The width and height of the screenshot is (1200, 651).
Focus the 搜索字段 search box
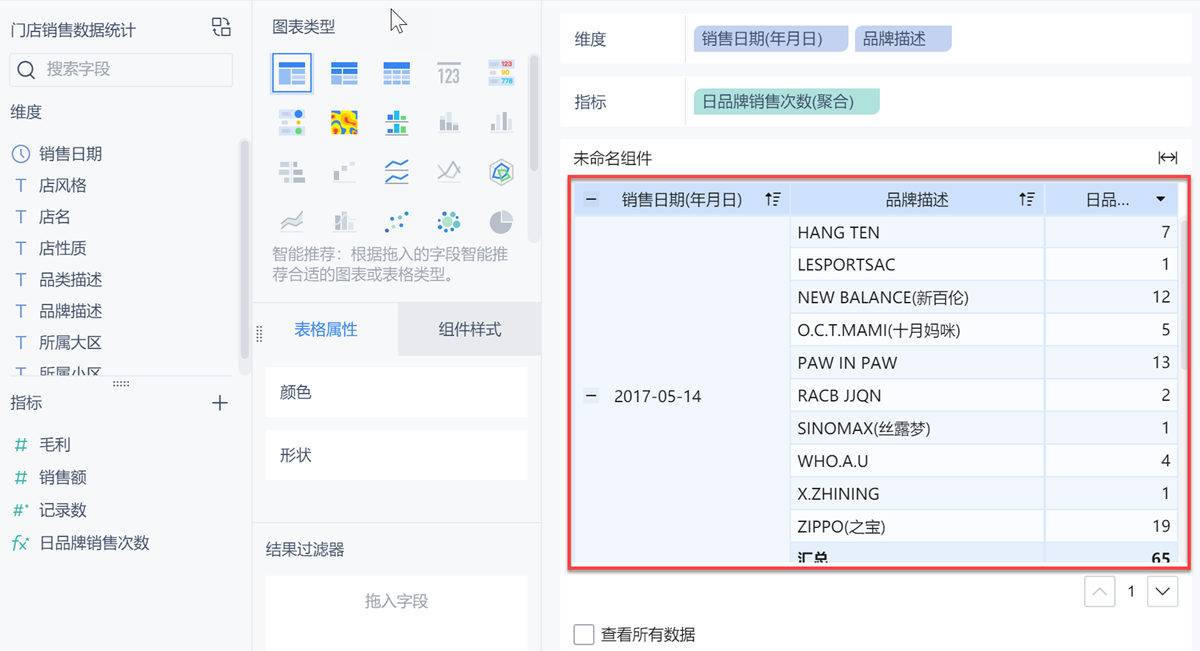(121, 69)
